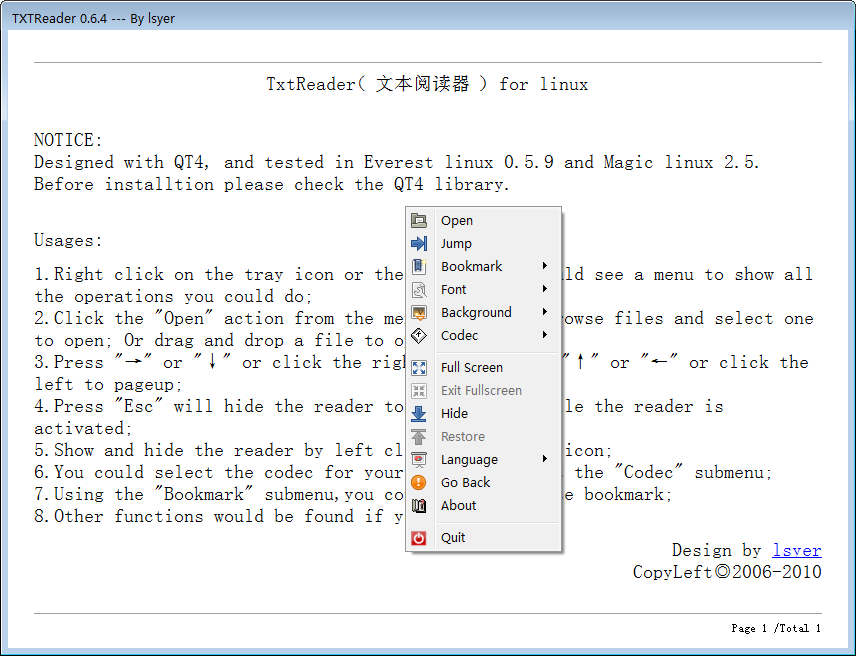The height and width of the screenshot is (656, 856).
Task: Click the TXTReader 0.6.4 title bar
Action: click(x=428, y=18)
